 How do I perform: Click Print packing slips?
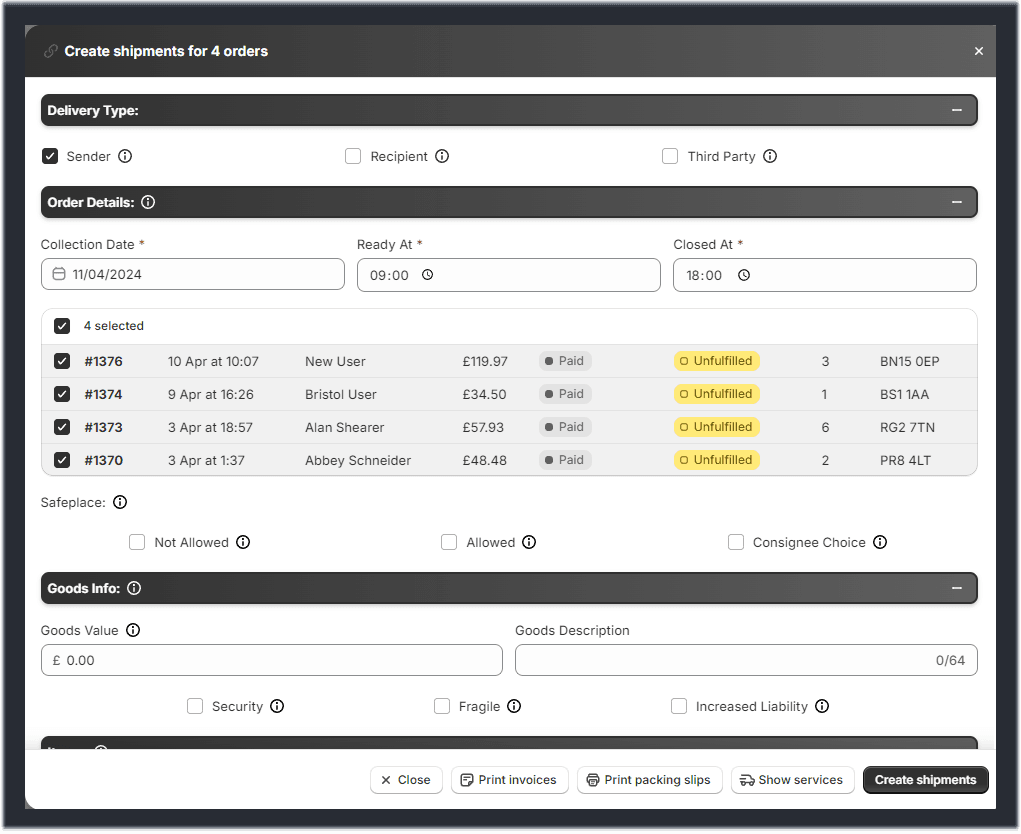649,779
